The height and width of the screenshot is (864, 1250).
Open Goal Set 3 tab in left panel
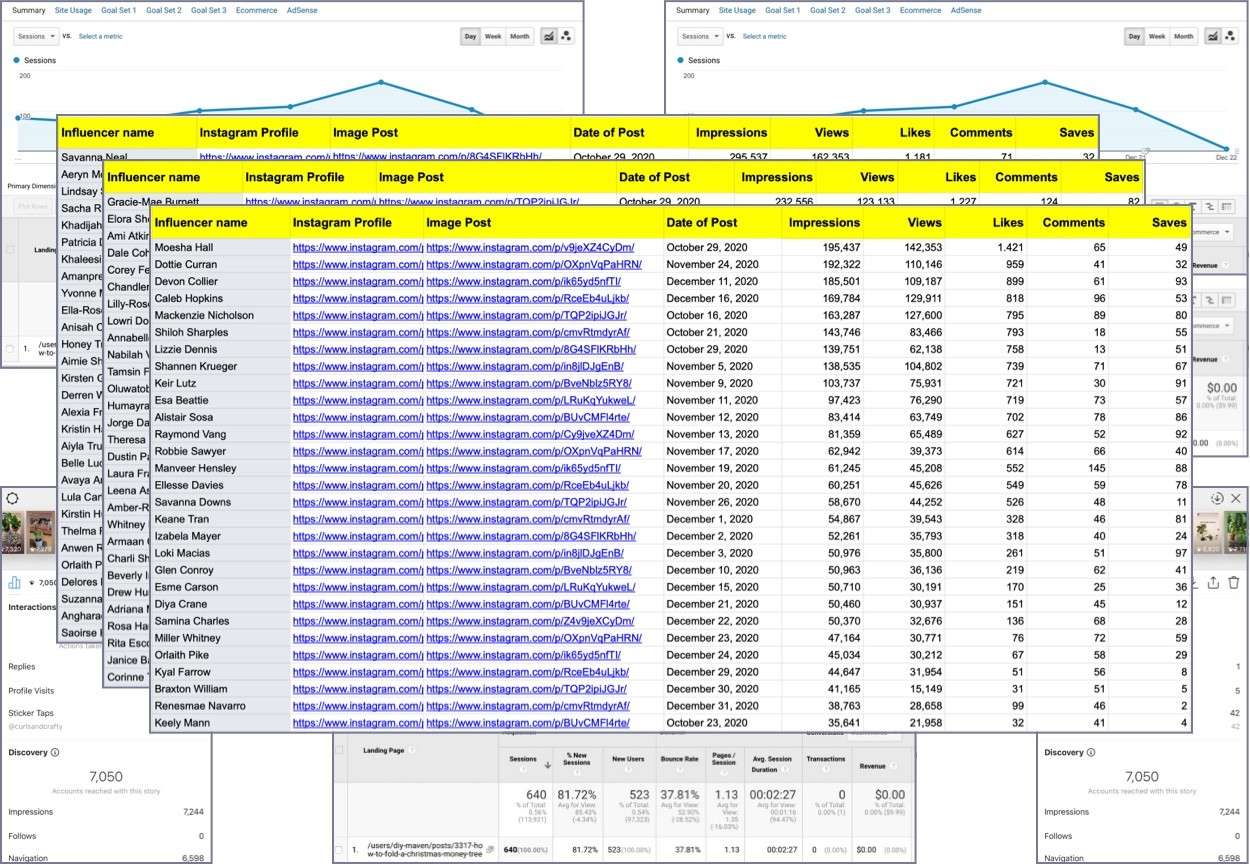(x=209, y=10)
